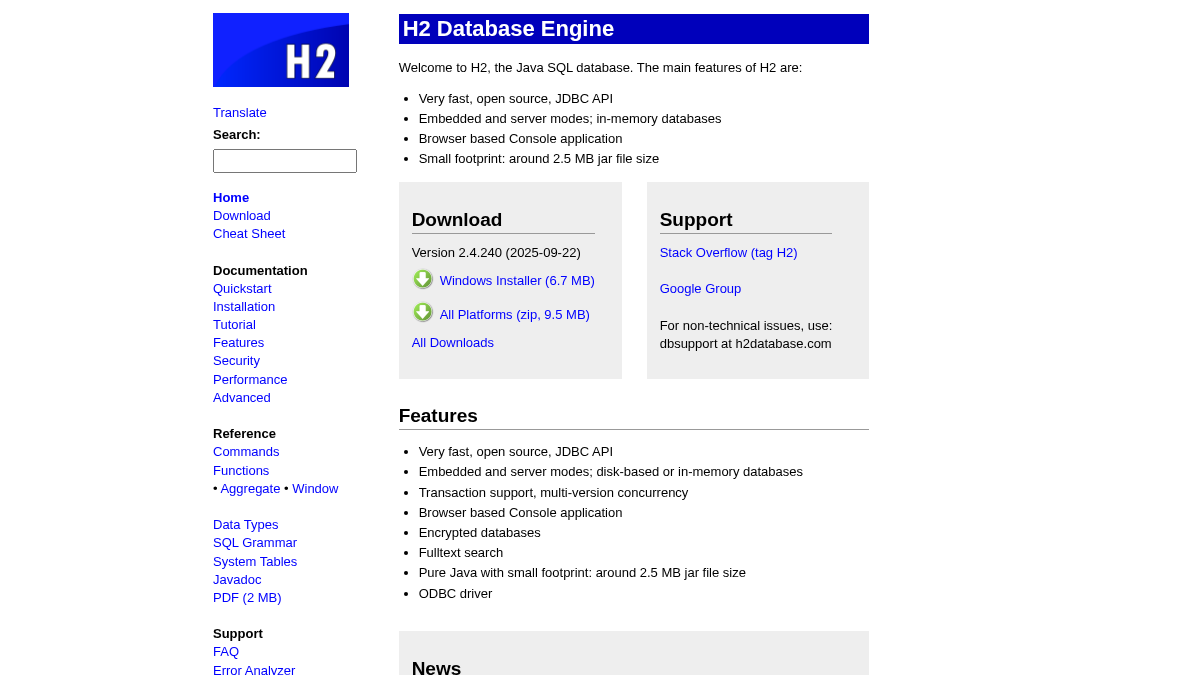Click Transaction support, multi-version concurrency text
This screenshot has width=1200, height=675.
pyautogui.click(x=554, y=493)
